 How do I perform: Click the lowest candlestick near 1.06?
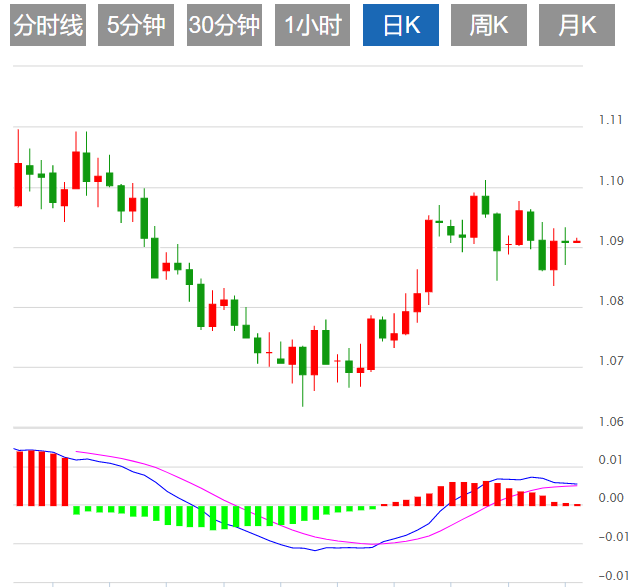click(302, 376)
